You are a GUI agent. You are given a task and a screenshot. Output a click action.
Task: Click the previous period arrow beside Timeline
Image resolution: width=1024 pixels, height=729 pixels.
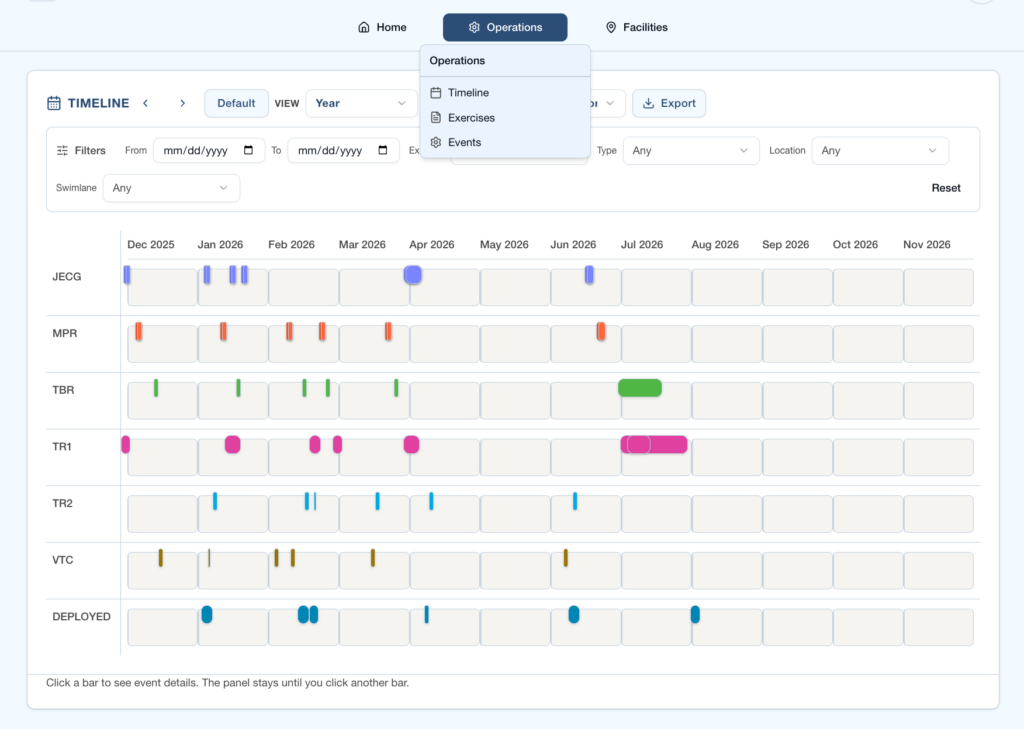[146, 103]
